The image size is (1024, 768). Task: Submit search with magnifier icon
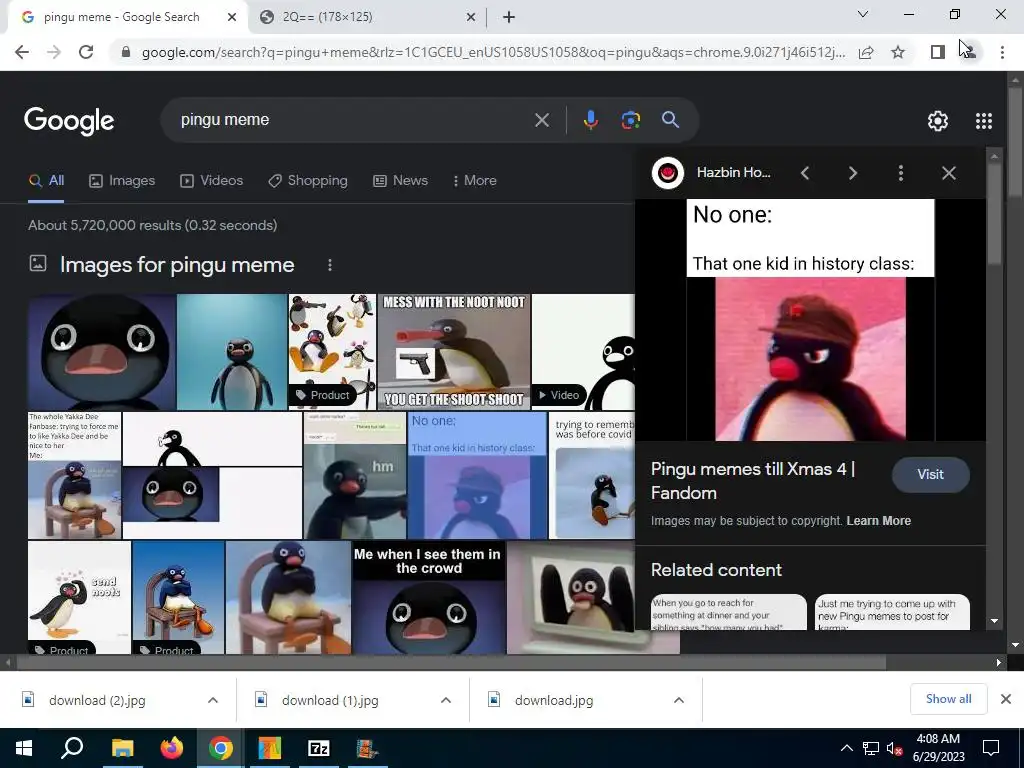670,120
